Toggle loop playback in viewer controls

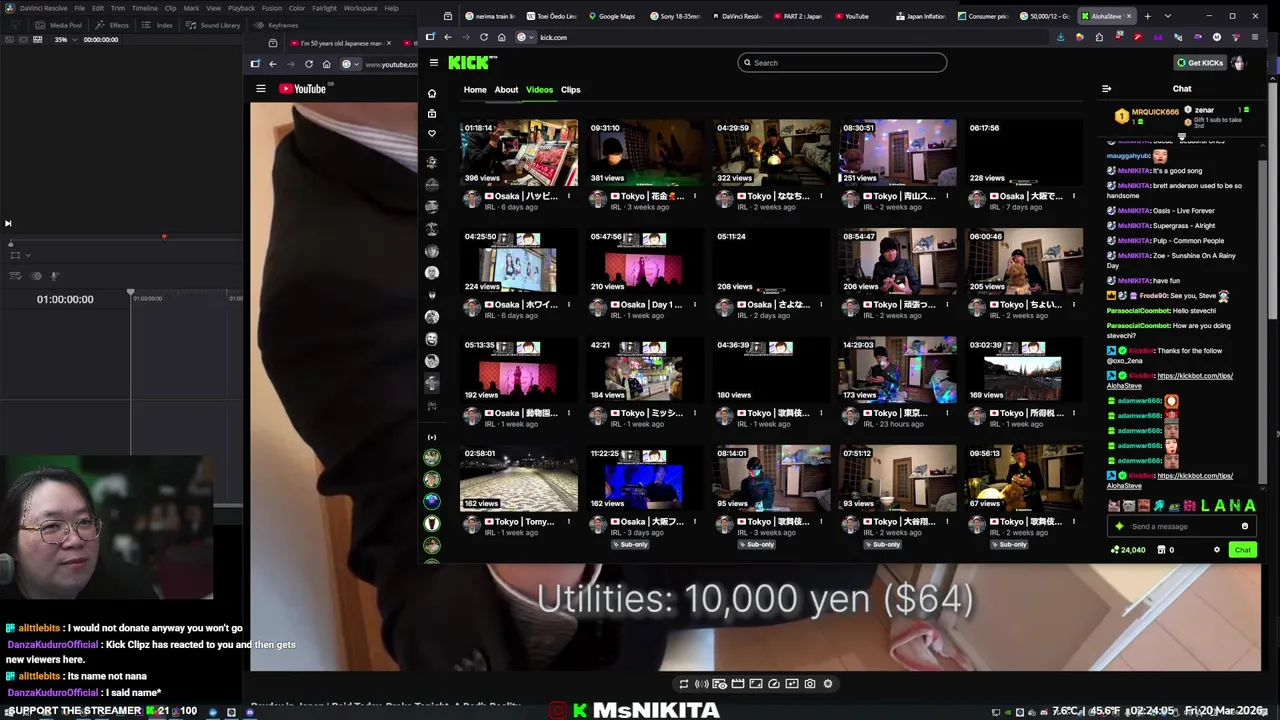coord(684,684)
